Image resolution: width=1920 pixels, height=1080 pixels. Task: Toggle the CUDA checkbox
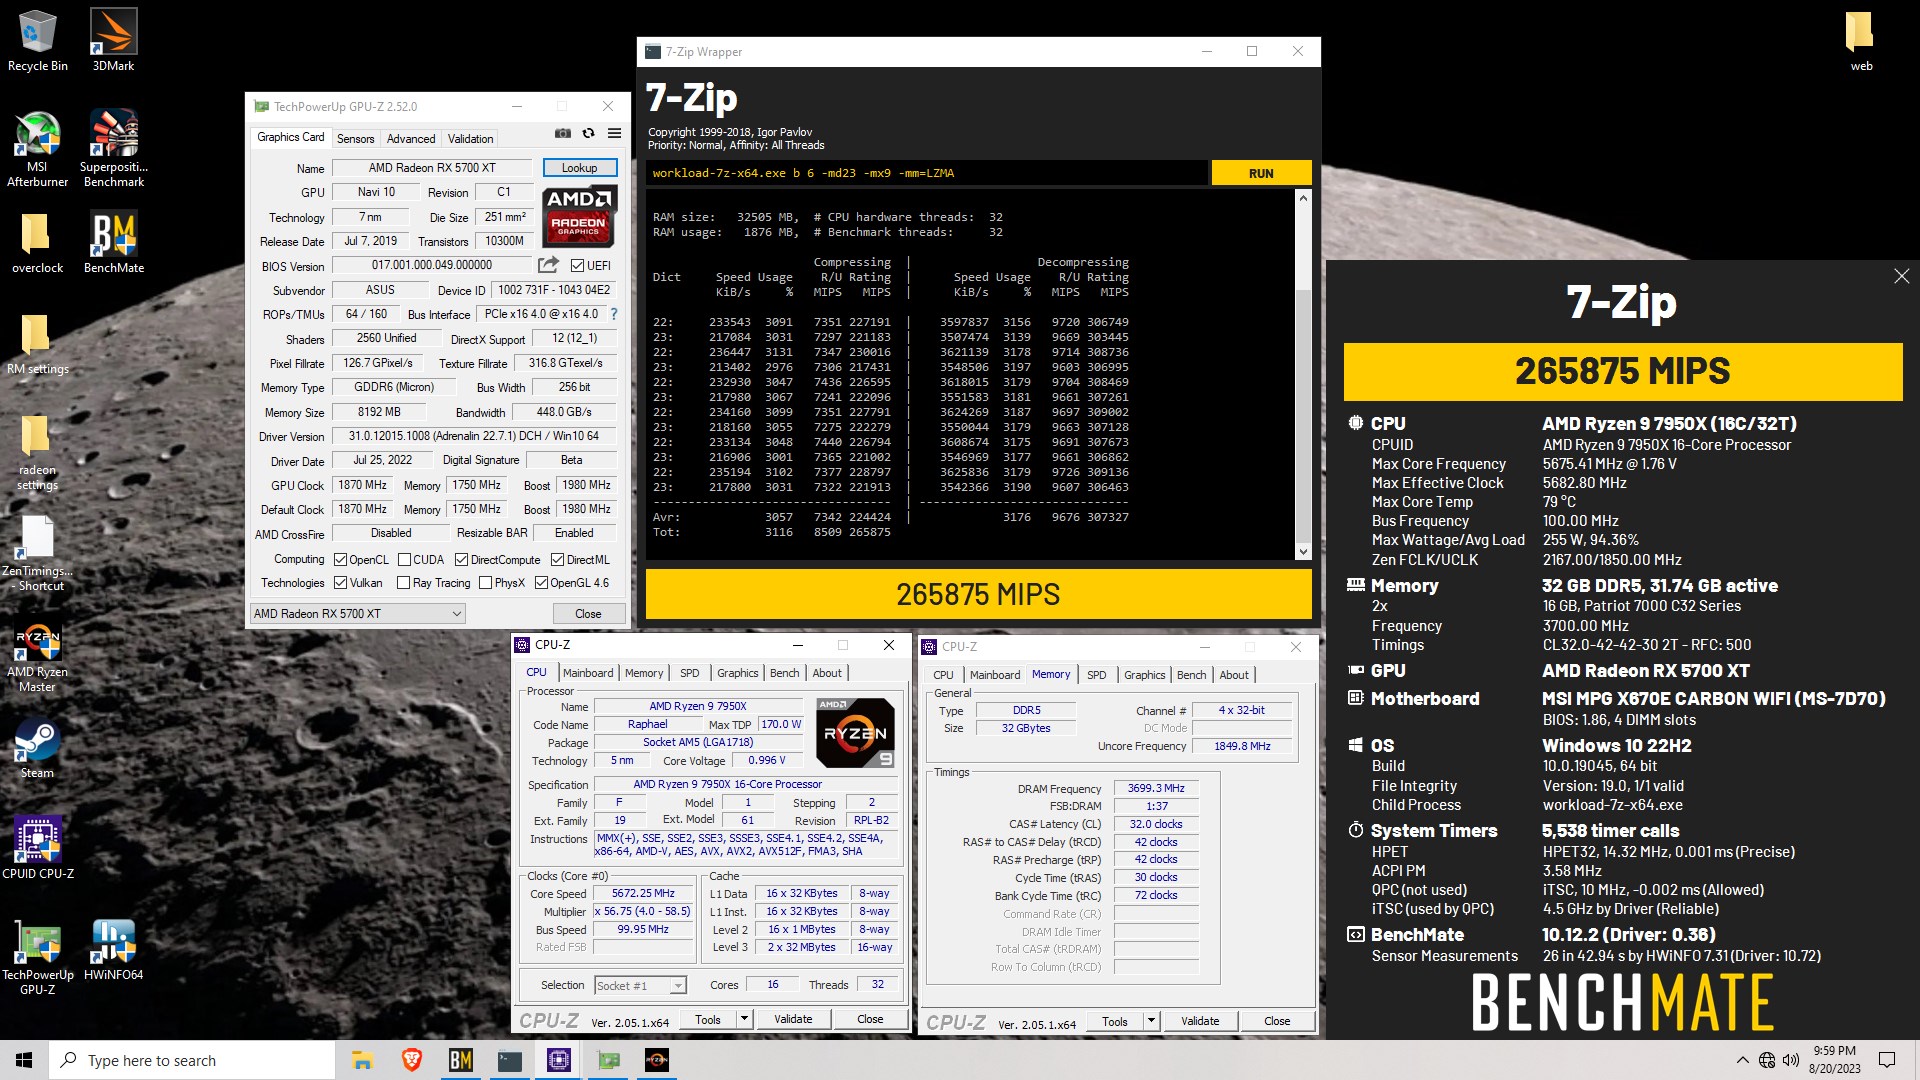tap(404, 560)
